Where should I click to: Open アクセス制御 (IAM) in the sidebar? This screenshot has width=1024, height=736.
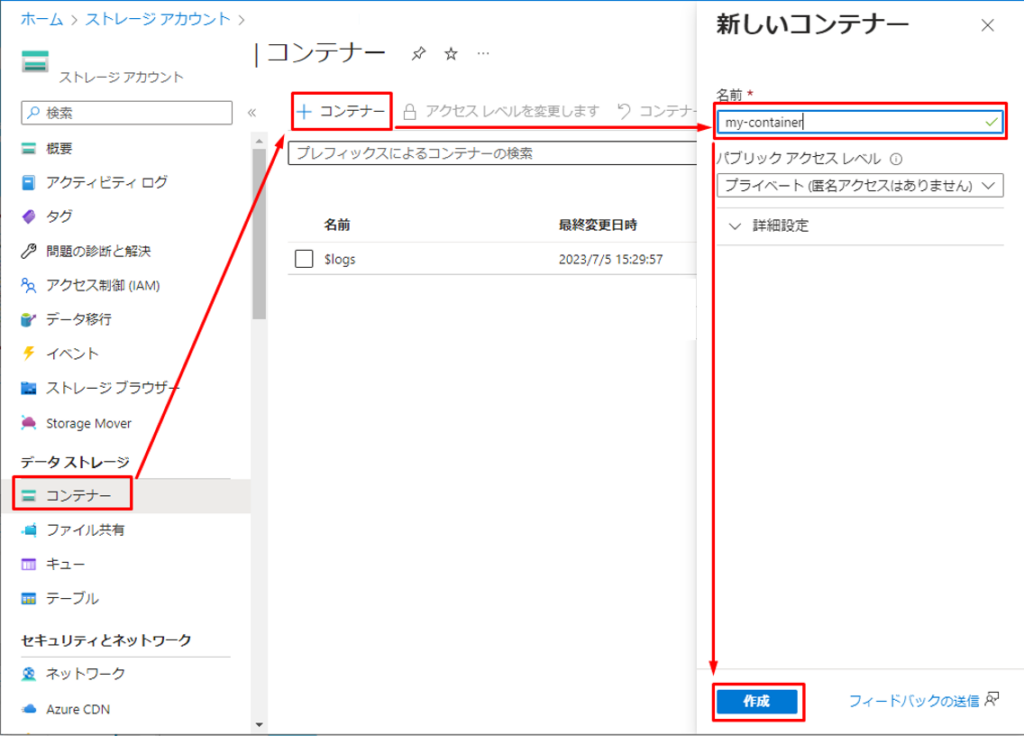pos(103,285)
